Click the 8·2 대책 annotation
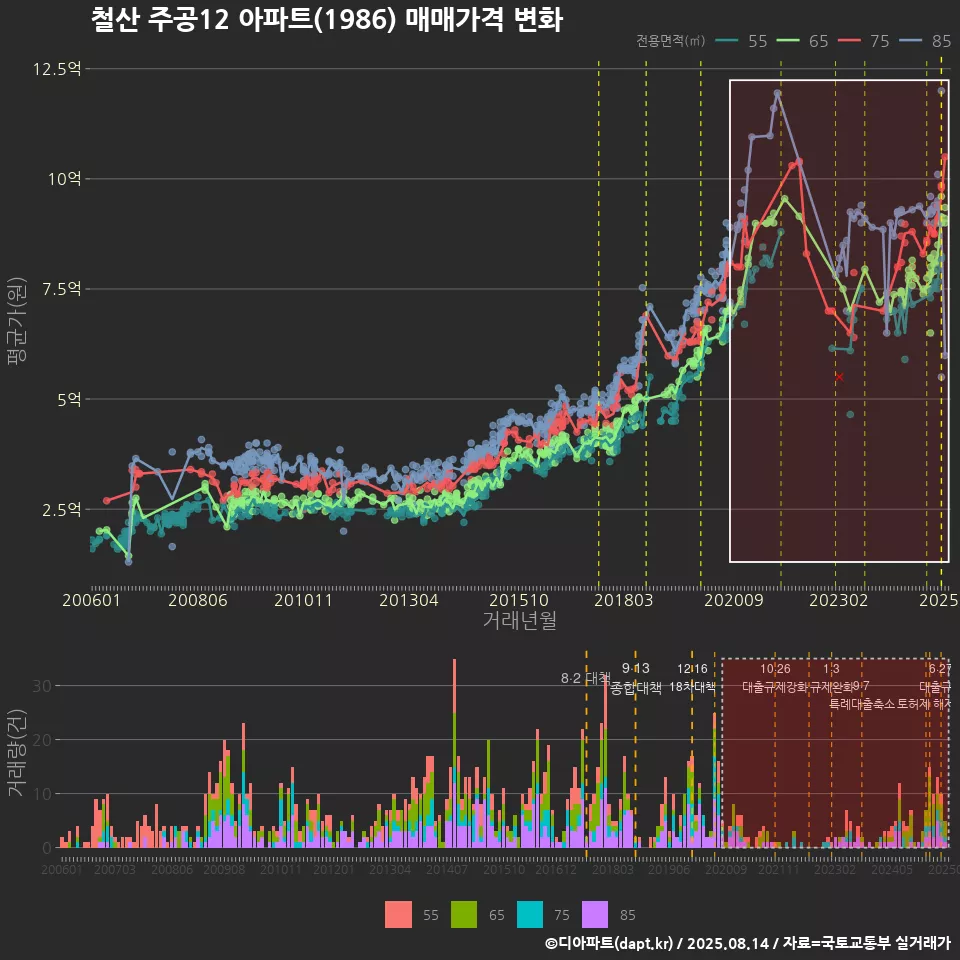 pos(585,678)
